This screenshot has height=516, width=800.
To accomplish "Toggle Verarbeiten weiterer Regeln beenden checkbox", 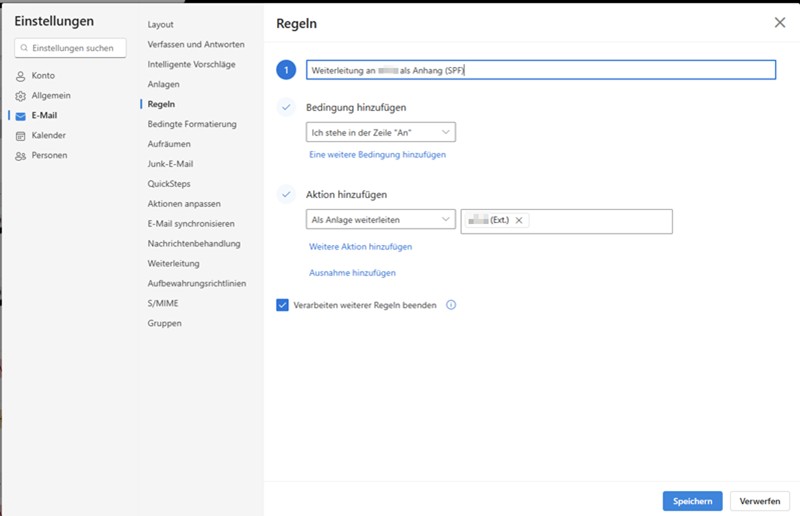I will 283,305.
